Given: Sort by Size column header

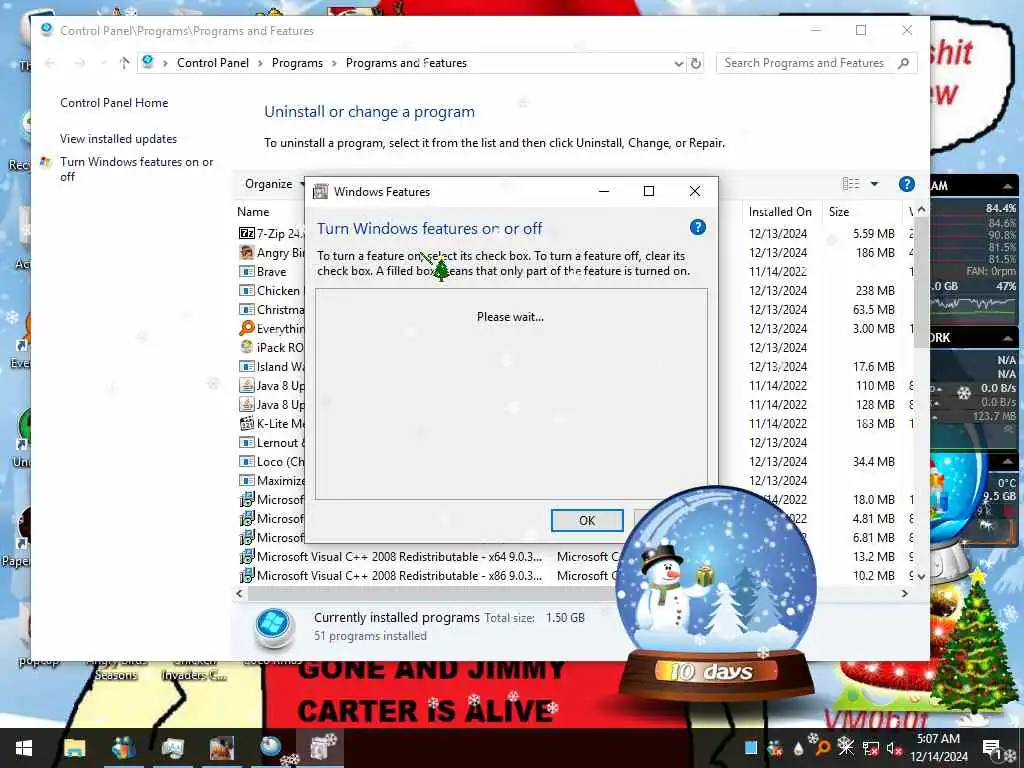Looking at the screenshot, I should [x=839, y=212].
